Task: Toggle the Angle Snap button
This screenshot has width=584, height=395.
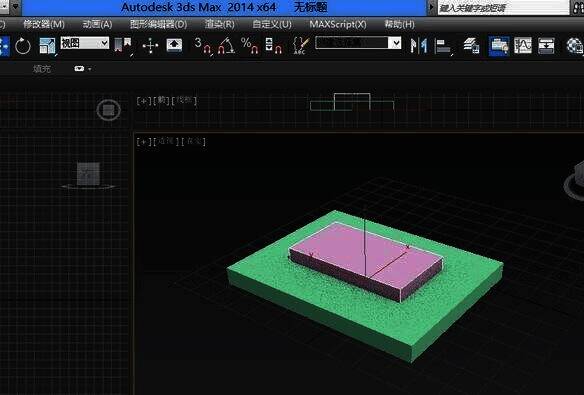Action: coord(226,46)
